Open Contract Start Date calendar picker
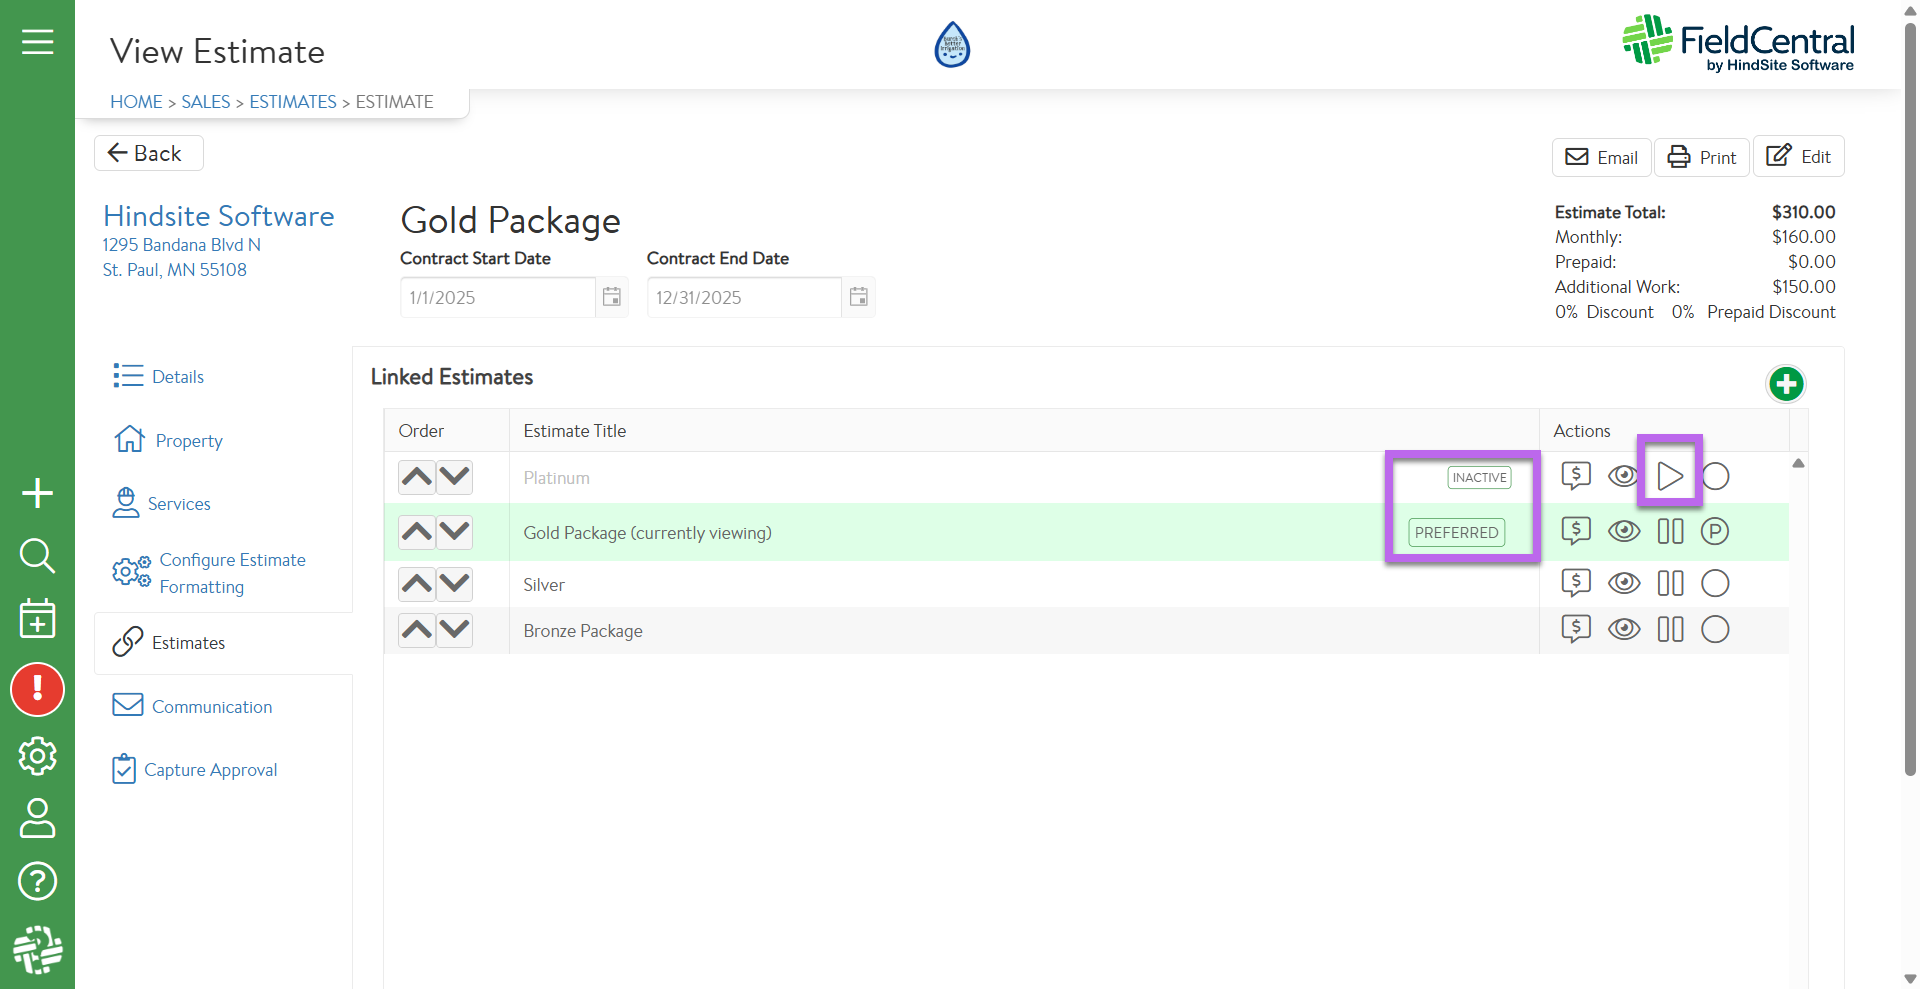The height and width of the screenshot is (989, 1920). pyautogui.click(x=612, y=297)
